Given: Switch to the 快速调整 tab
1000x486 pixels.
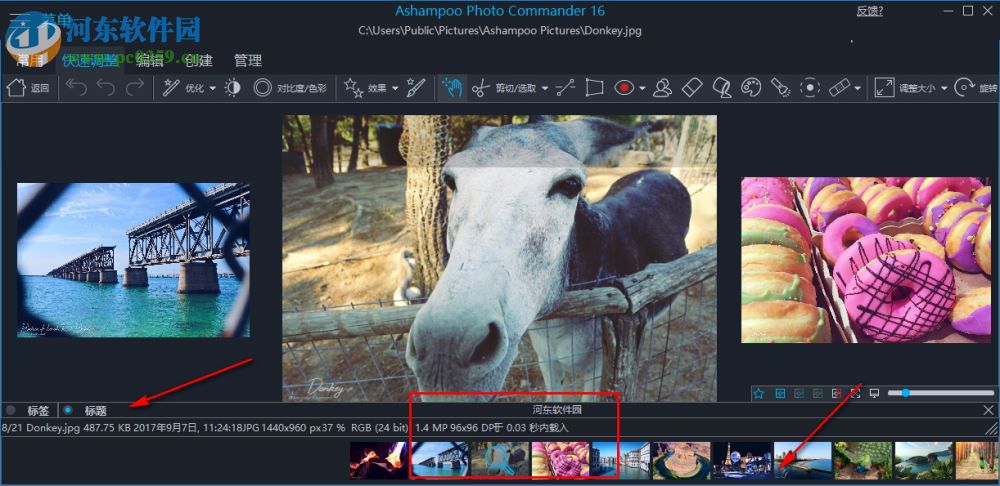Looking at the screenshot, I should 90,61.
